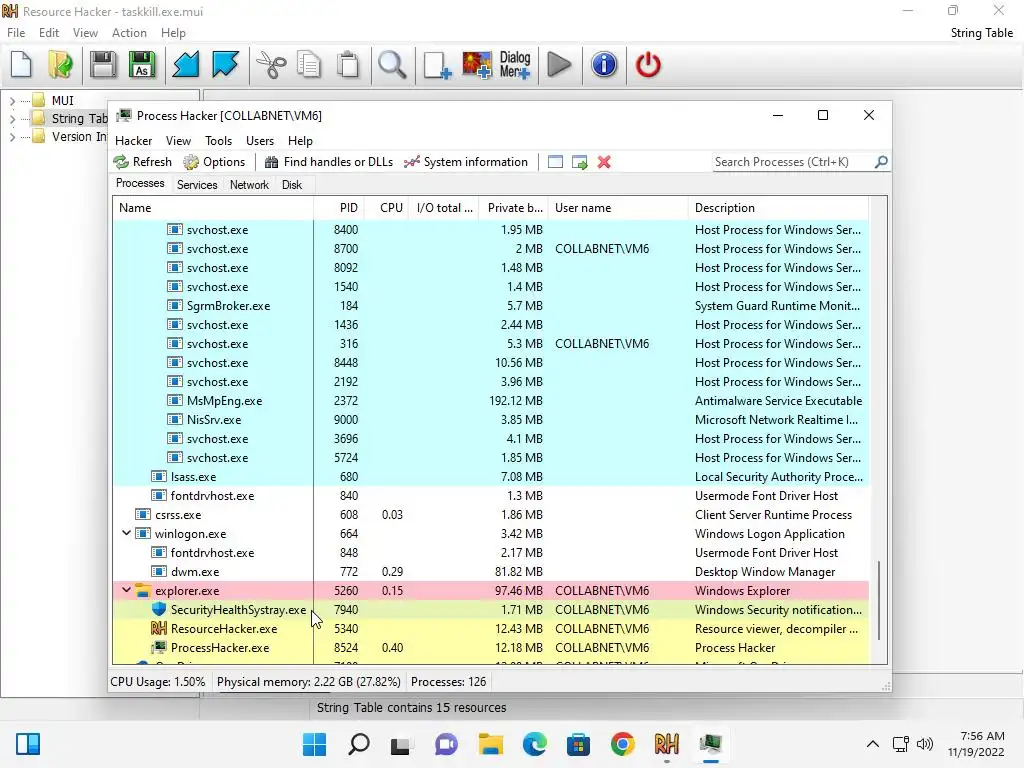Open Resource Hacker's File menu

(16, 33)
